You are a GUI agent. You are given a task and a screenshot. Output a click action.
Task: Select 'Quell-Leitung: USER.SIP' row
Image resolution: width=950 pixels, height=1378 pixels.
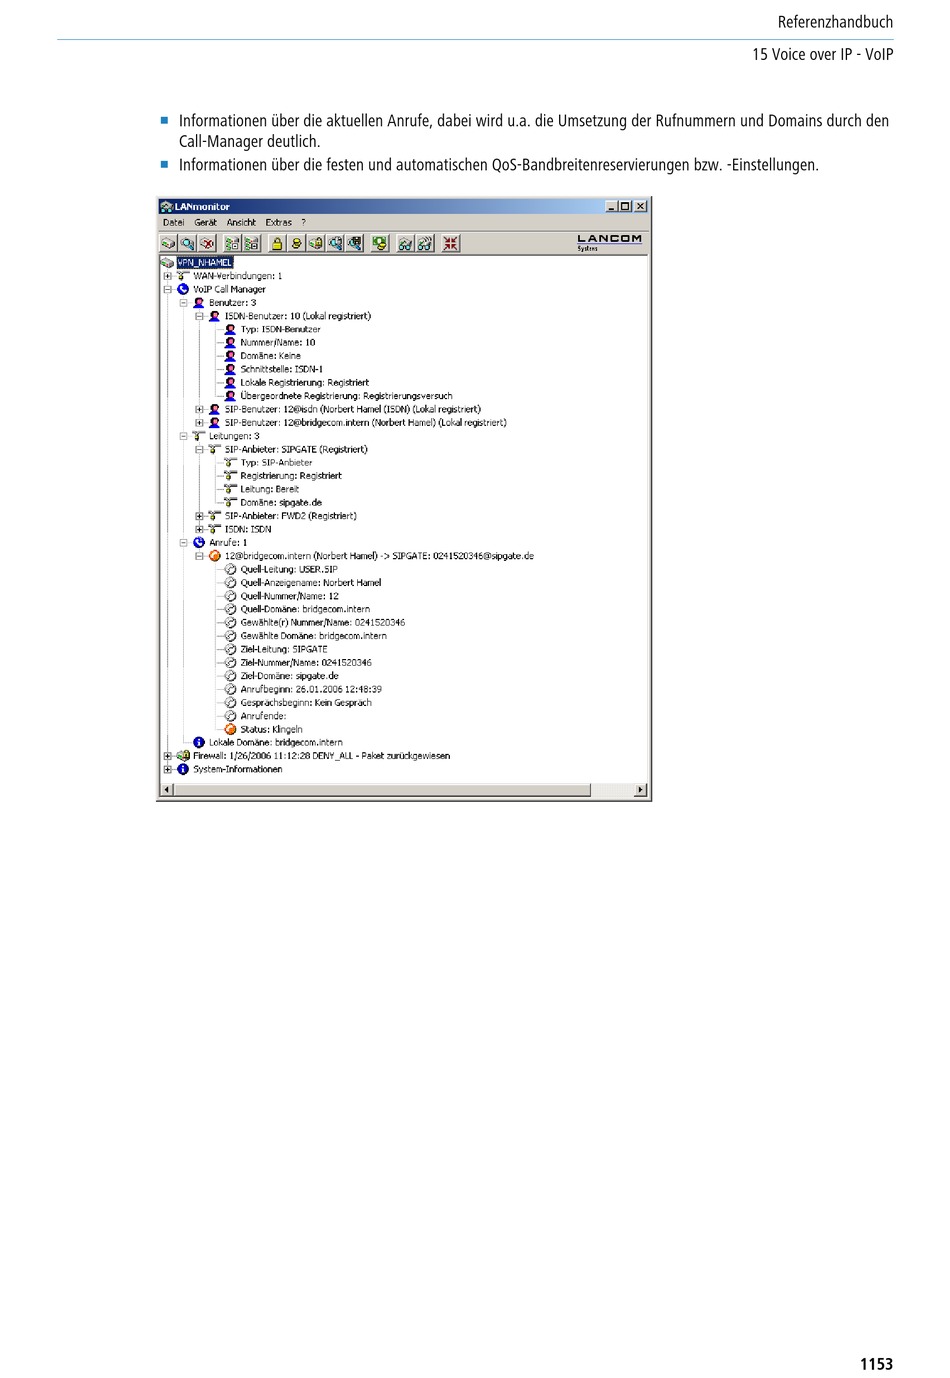[x=289, y=569]
